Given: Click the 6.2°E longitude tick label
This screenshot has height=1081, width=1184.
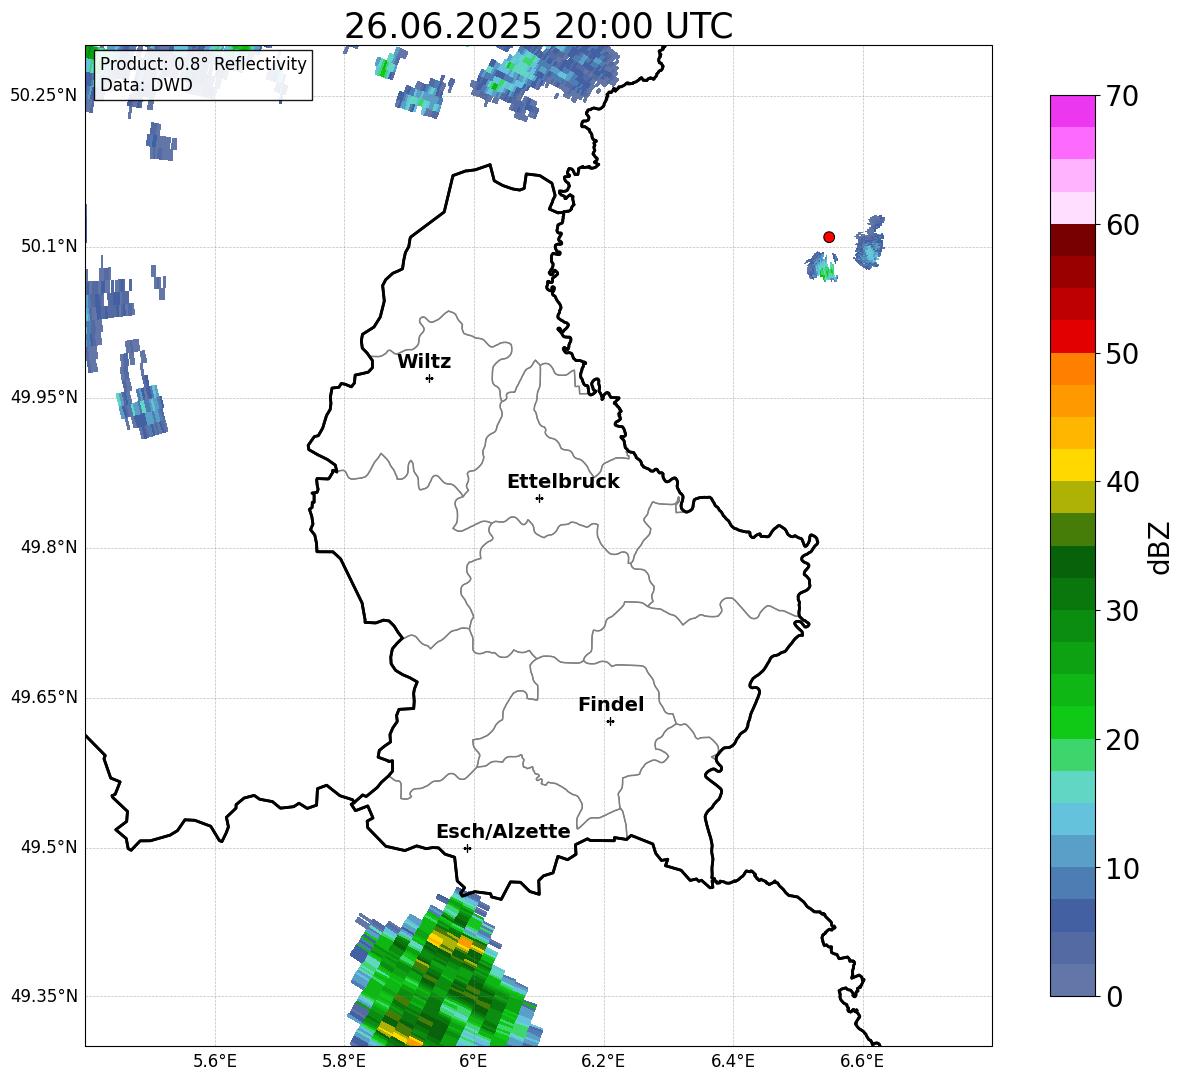Looking at the screenshot, I should [603, 1061].
